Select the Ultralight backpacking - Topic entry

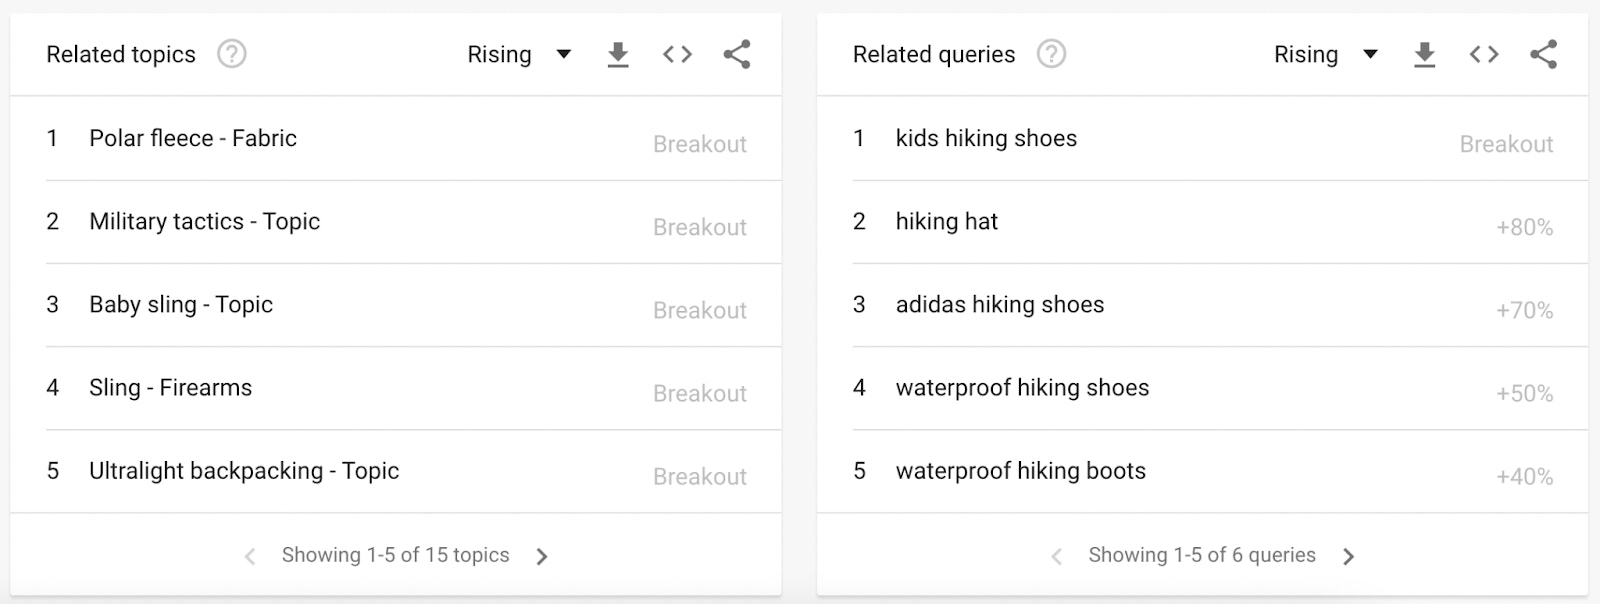[x=244, y=471]
